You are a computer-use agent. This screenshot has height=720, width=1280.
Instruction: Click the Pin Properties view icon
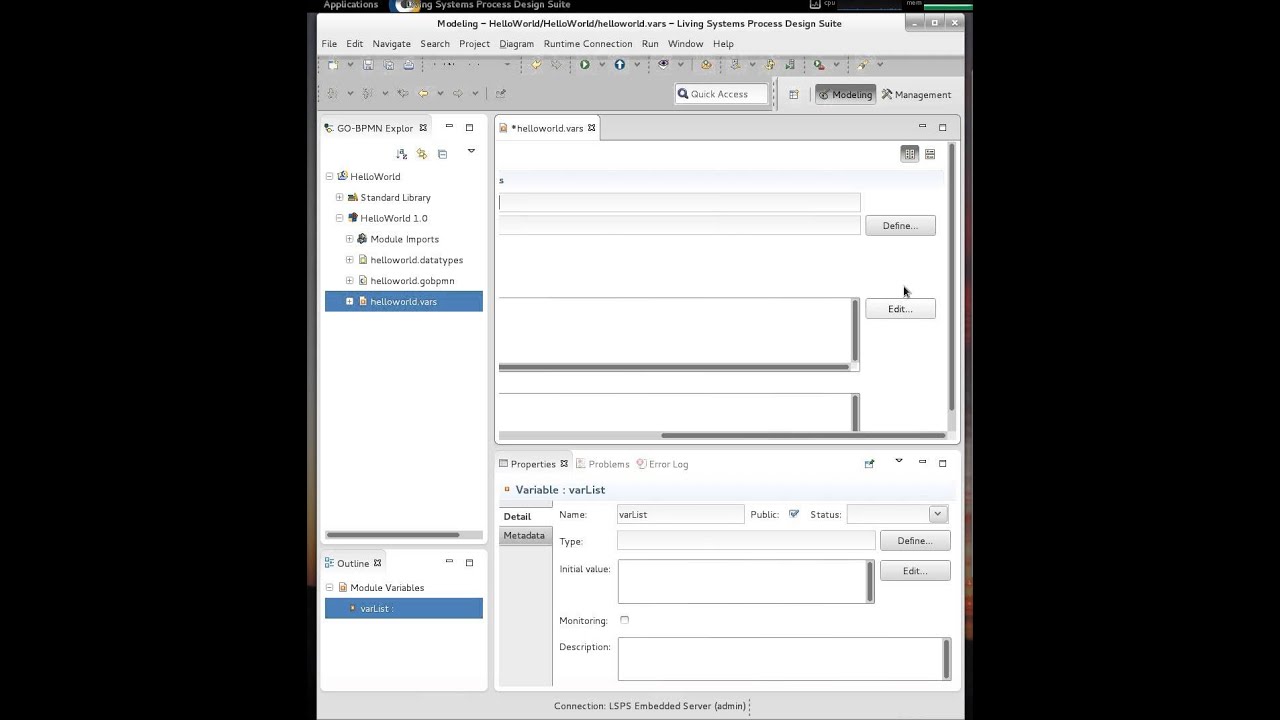(869, 464)
